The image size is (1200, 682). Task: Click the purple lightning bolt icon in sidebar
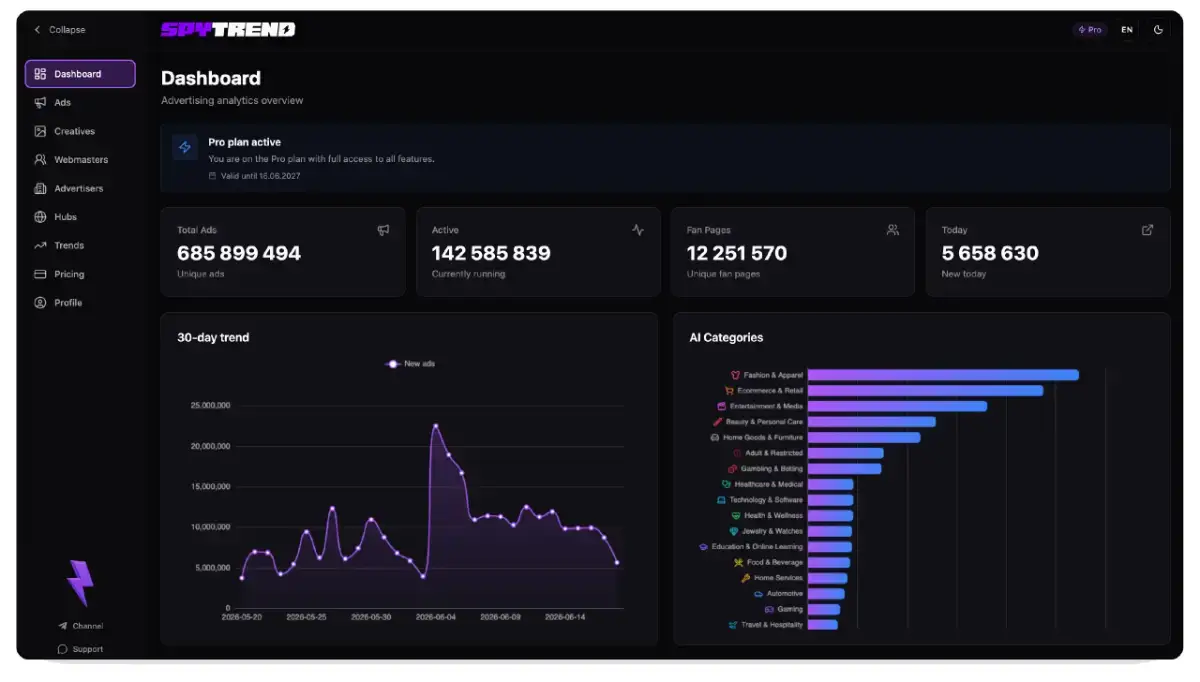tap(80, 582)
